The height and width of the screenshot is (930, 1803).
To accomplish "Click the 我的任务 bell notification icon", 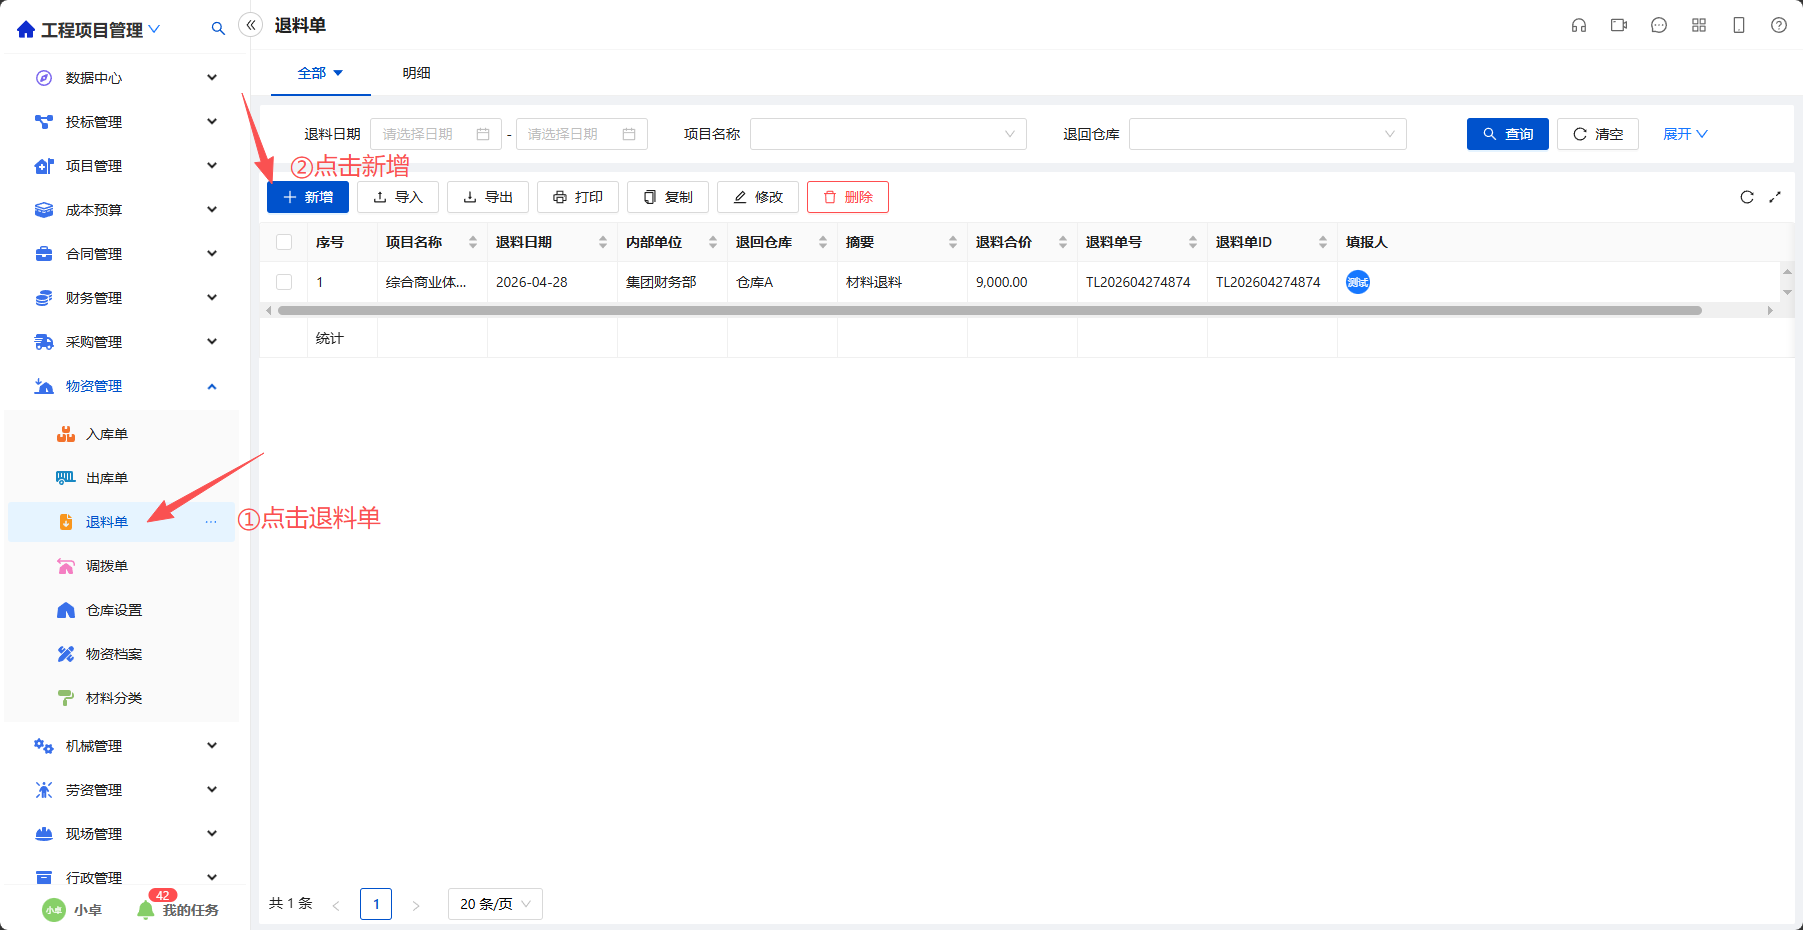I will click(x=146, y=909).
